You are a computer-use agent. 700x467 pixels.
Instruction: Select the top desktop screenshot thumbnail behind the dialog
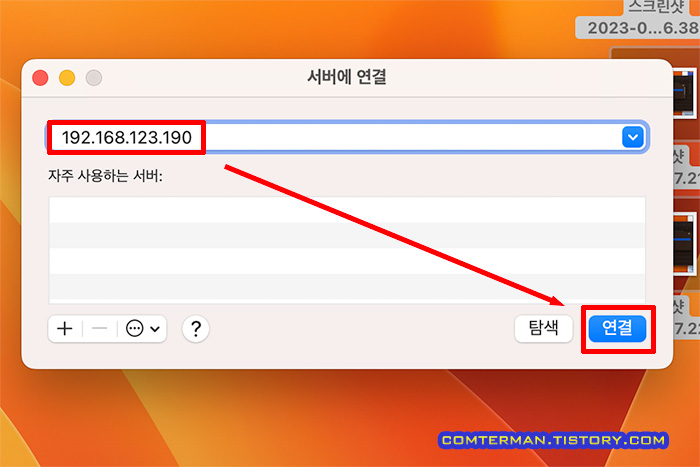point(685,93)
